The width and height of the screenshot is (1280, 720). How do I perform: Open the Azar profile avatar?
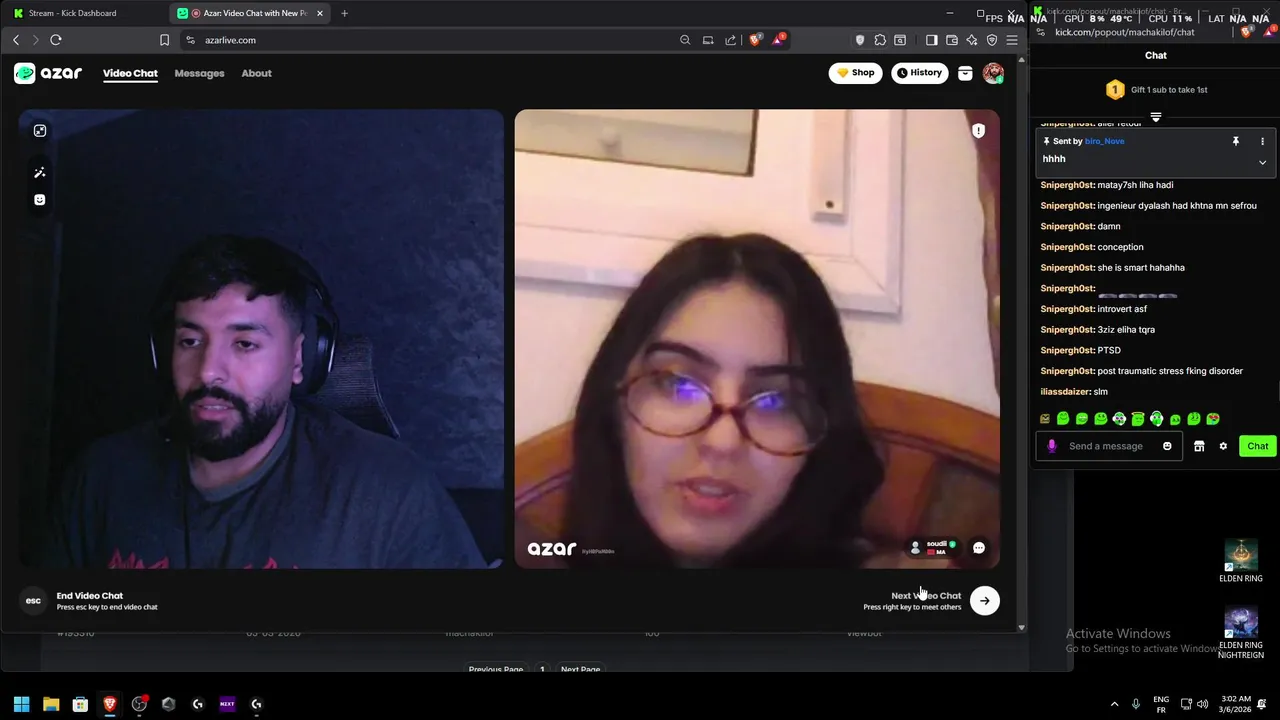[993, 73]
